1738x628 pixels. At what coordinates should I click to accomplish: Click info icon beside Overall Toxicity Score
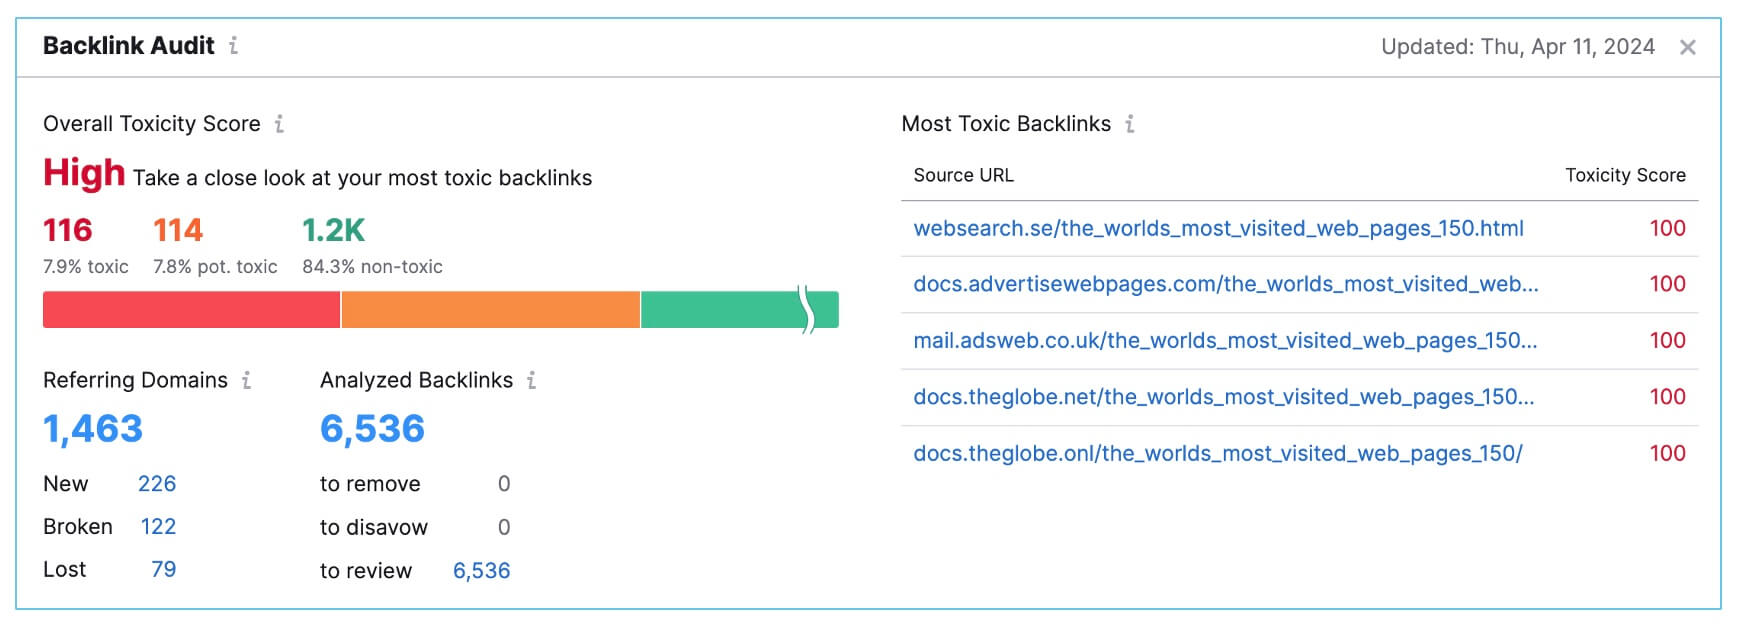coord(279,124)
